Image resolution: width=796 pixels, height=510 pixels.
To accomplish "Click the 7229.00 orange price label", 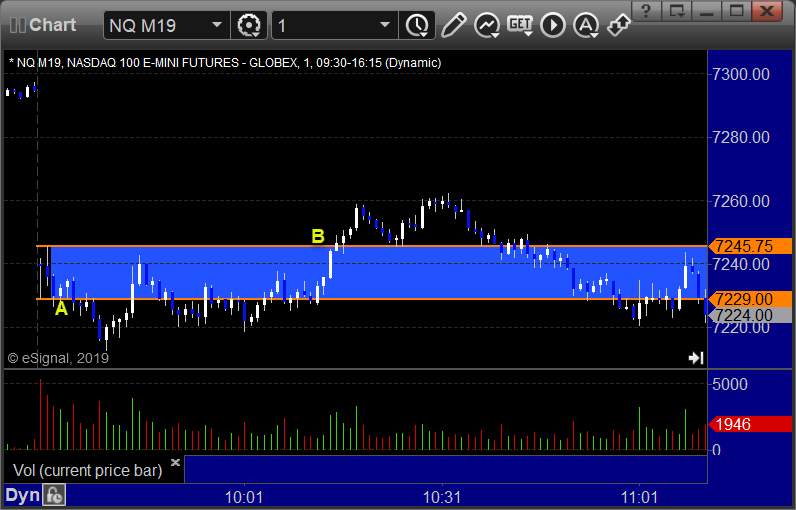I will tap(750, 299).
